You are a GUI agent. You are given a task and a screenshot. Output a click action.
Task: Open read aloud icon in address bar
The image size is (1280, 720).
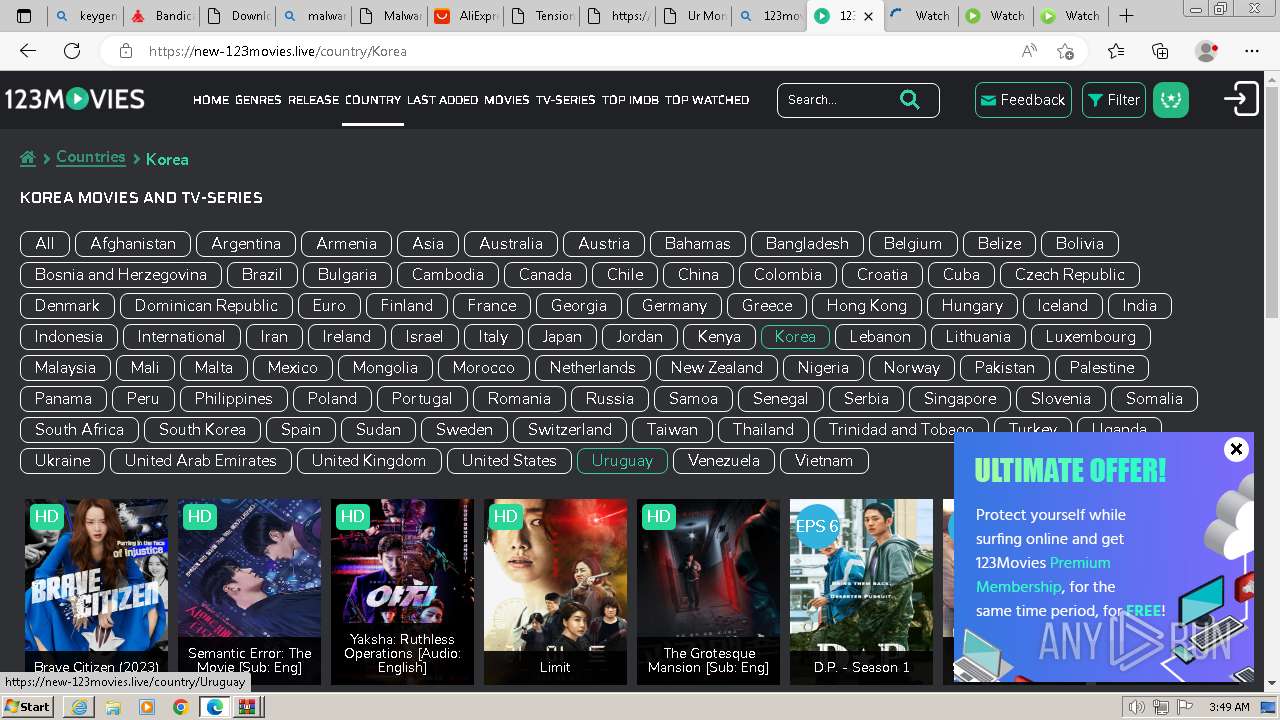click(1029, 51)
